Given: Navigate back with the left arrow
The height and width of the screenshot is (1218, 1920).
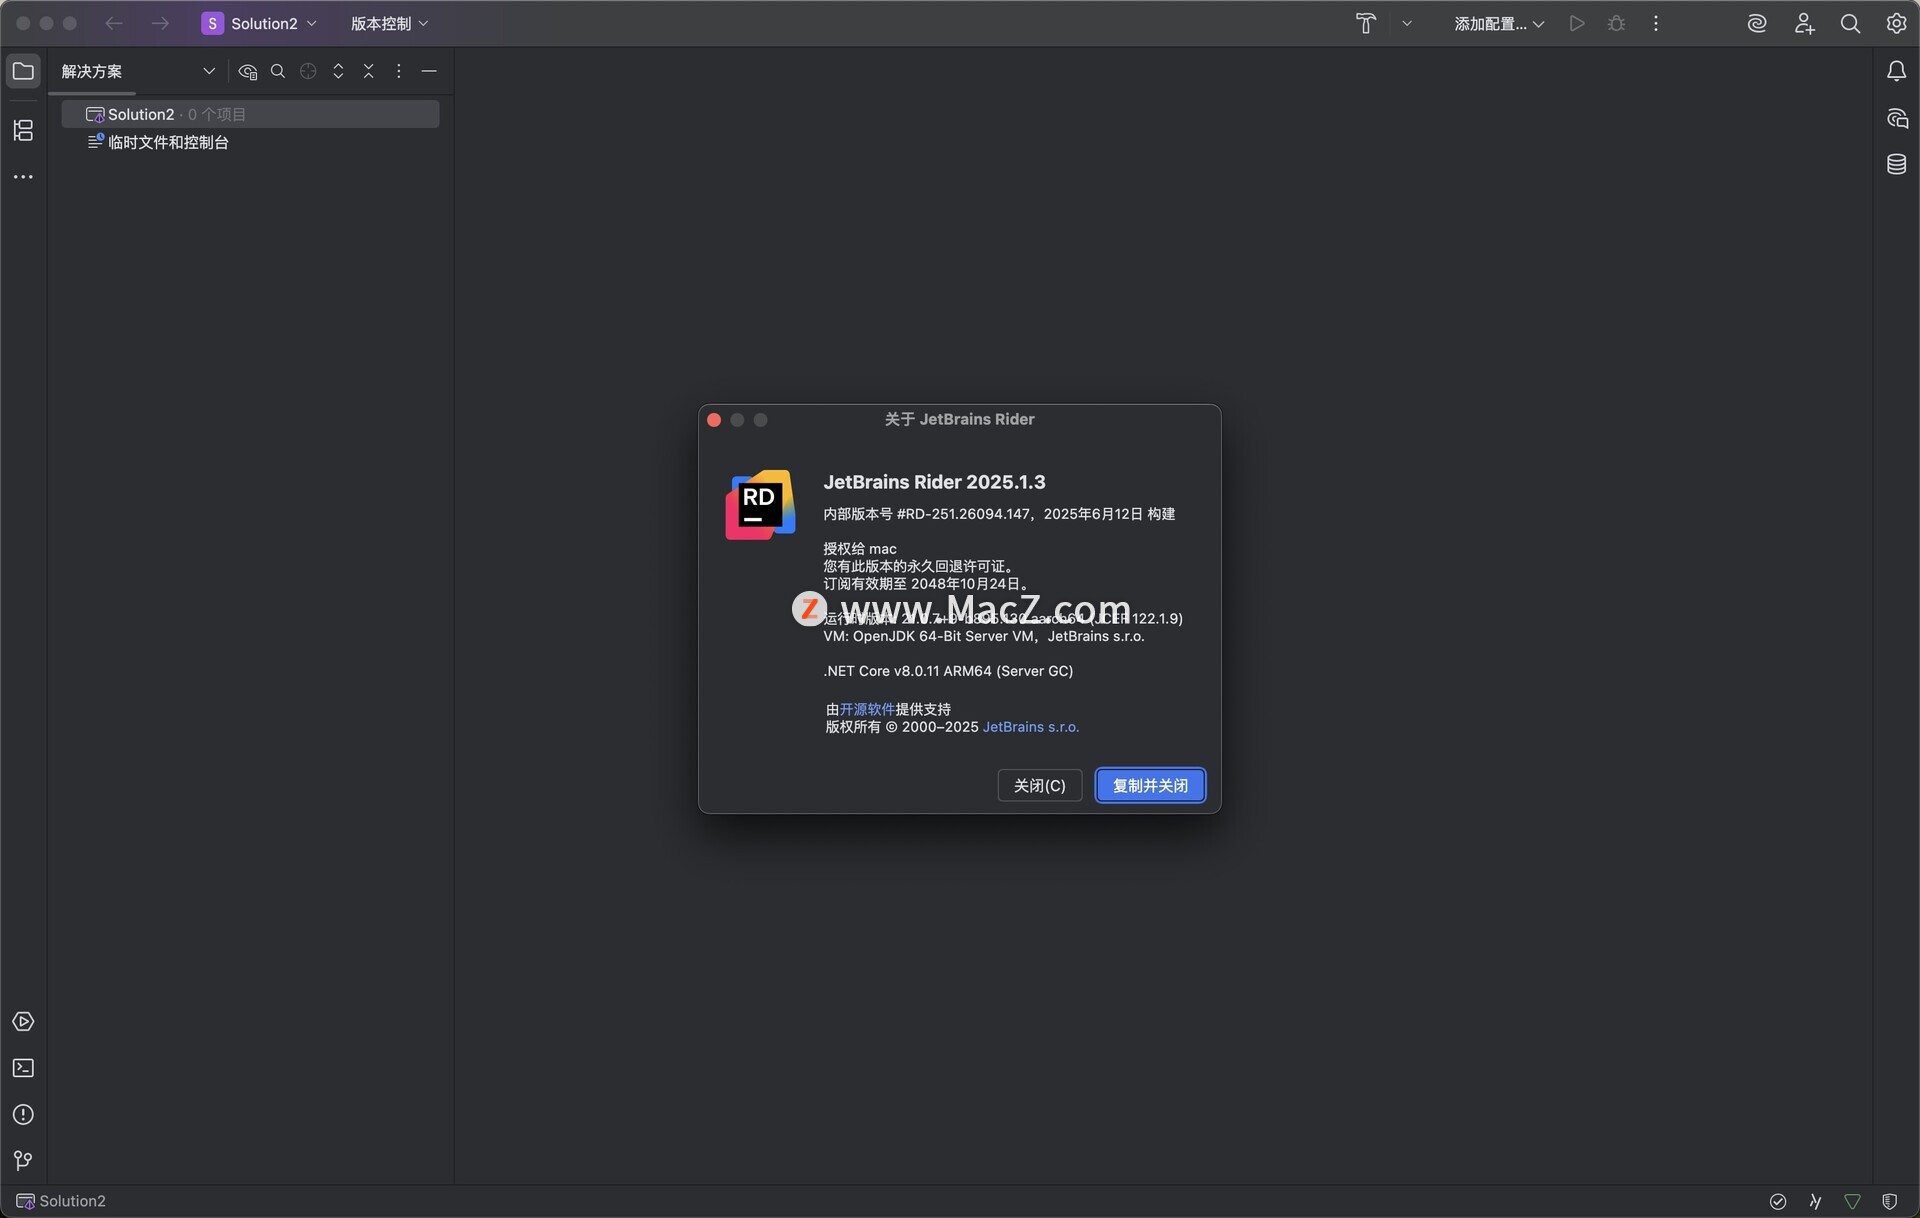Looking at the screenshot, I should pos(114,23).
